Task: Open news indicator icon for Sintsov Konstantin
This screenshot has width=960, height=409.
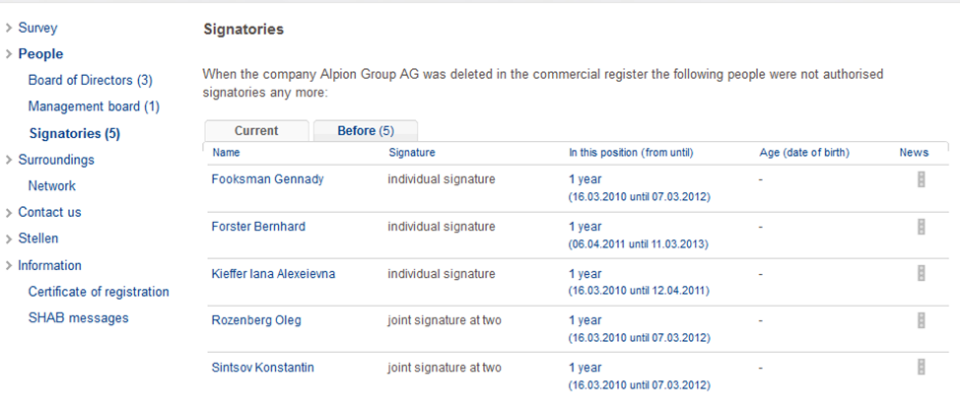Action: [921, 367]
